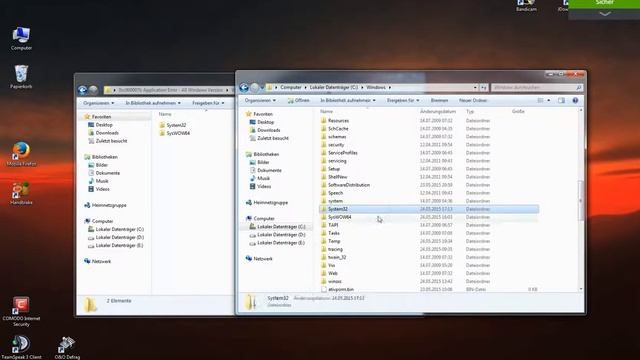
Task: Toggle the preview pane icon in front window
Action: pos(562,100)
